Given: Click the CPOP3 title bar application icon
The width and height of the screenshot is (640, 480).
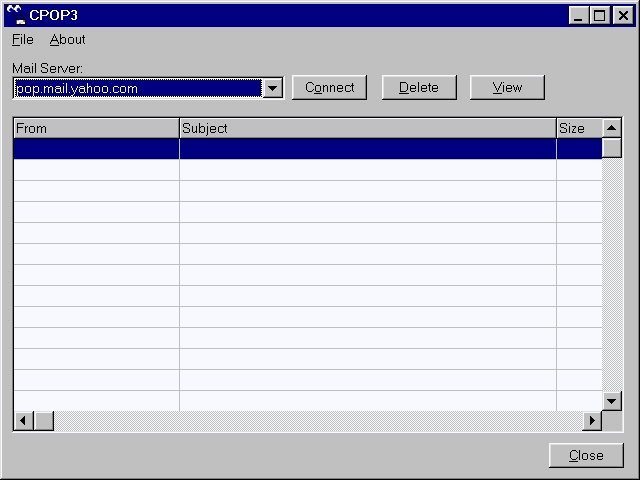Looking at the screenshot, I should point(16,15).
